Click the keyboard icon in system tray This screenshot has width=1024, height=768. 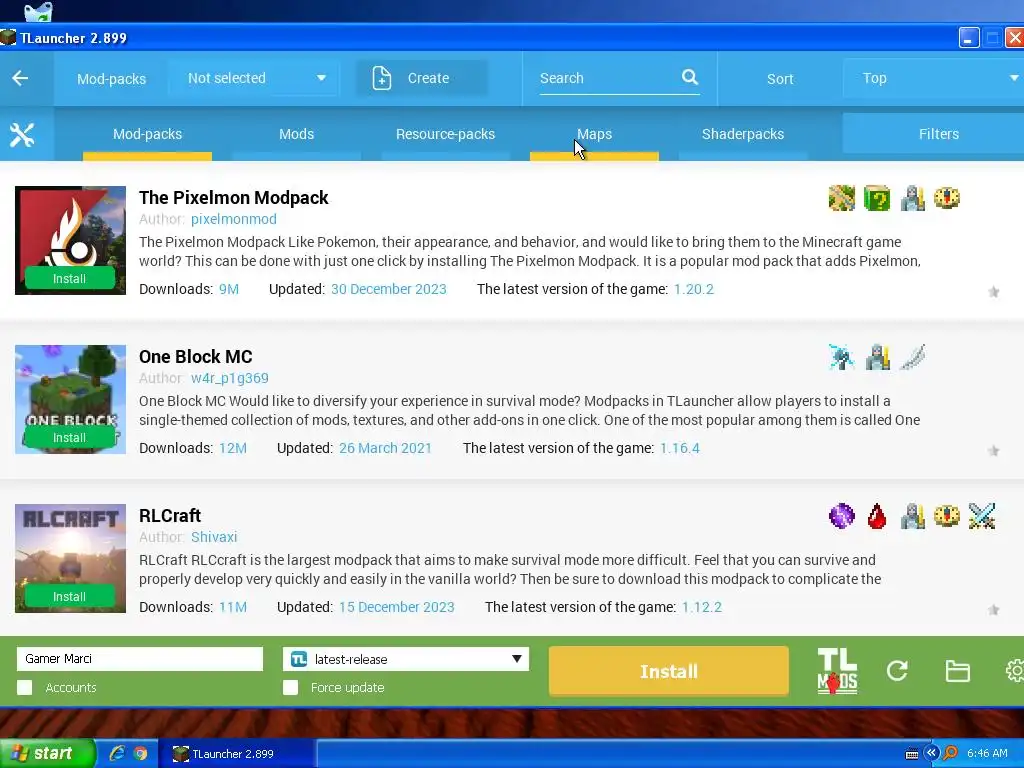click(x=912, y=754)
